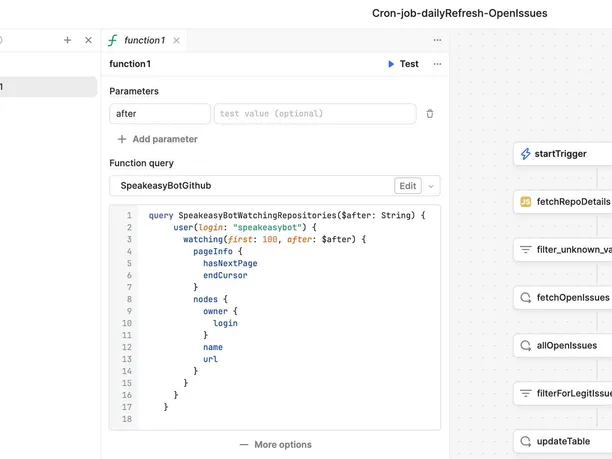612x459 pixels.
Task: Click the workflow title Cron-job-dailyRefresh-OpenIssues
Action: point(459,13)
